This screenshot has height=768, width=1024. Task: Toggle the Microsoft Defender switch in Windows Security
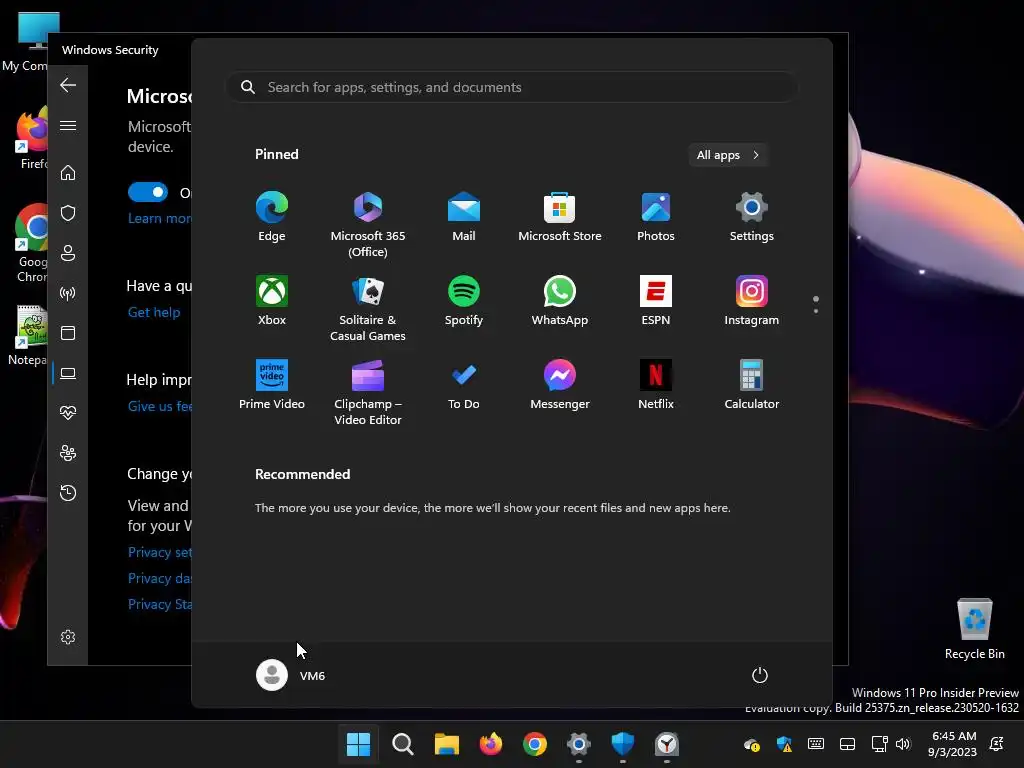coord(148,192)
